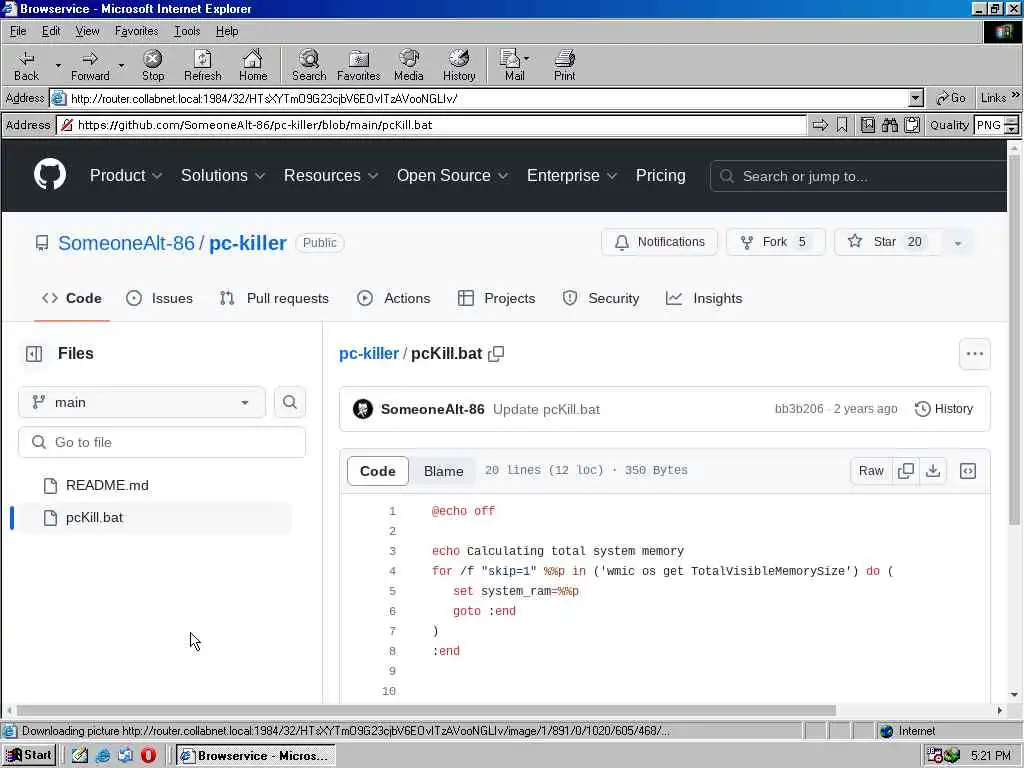Click the Notifications button
Image resolution: width=1024 pixels, height=768 pixels.
pos(659,242)
